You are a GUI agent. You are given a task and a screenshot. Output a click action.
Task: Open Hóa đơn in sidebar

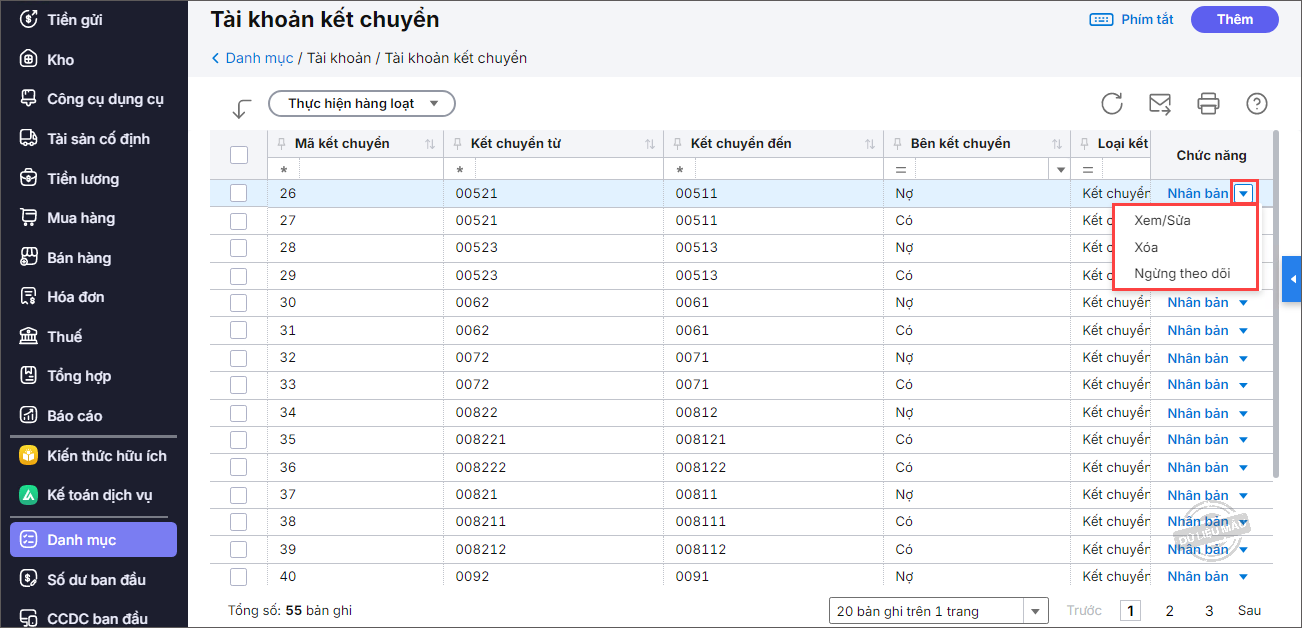tap(75, 297)
